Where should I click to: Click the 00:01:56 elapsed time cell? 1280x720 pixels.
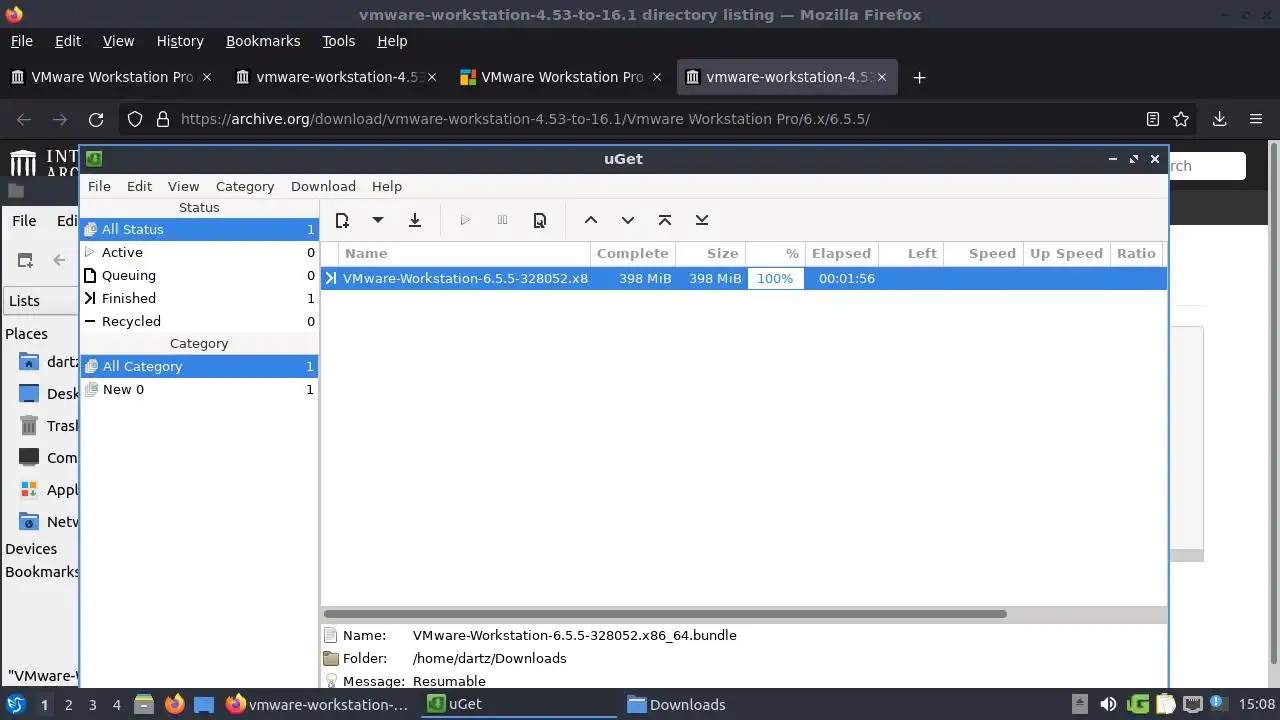846,278
